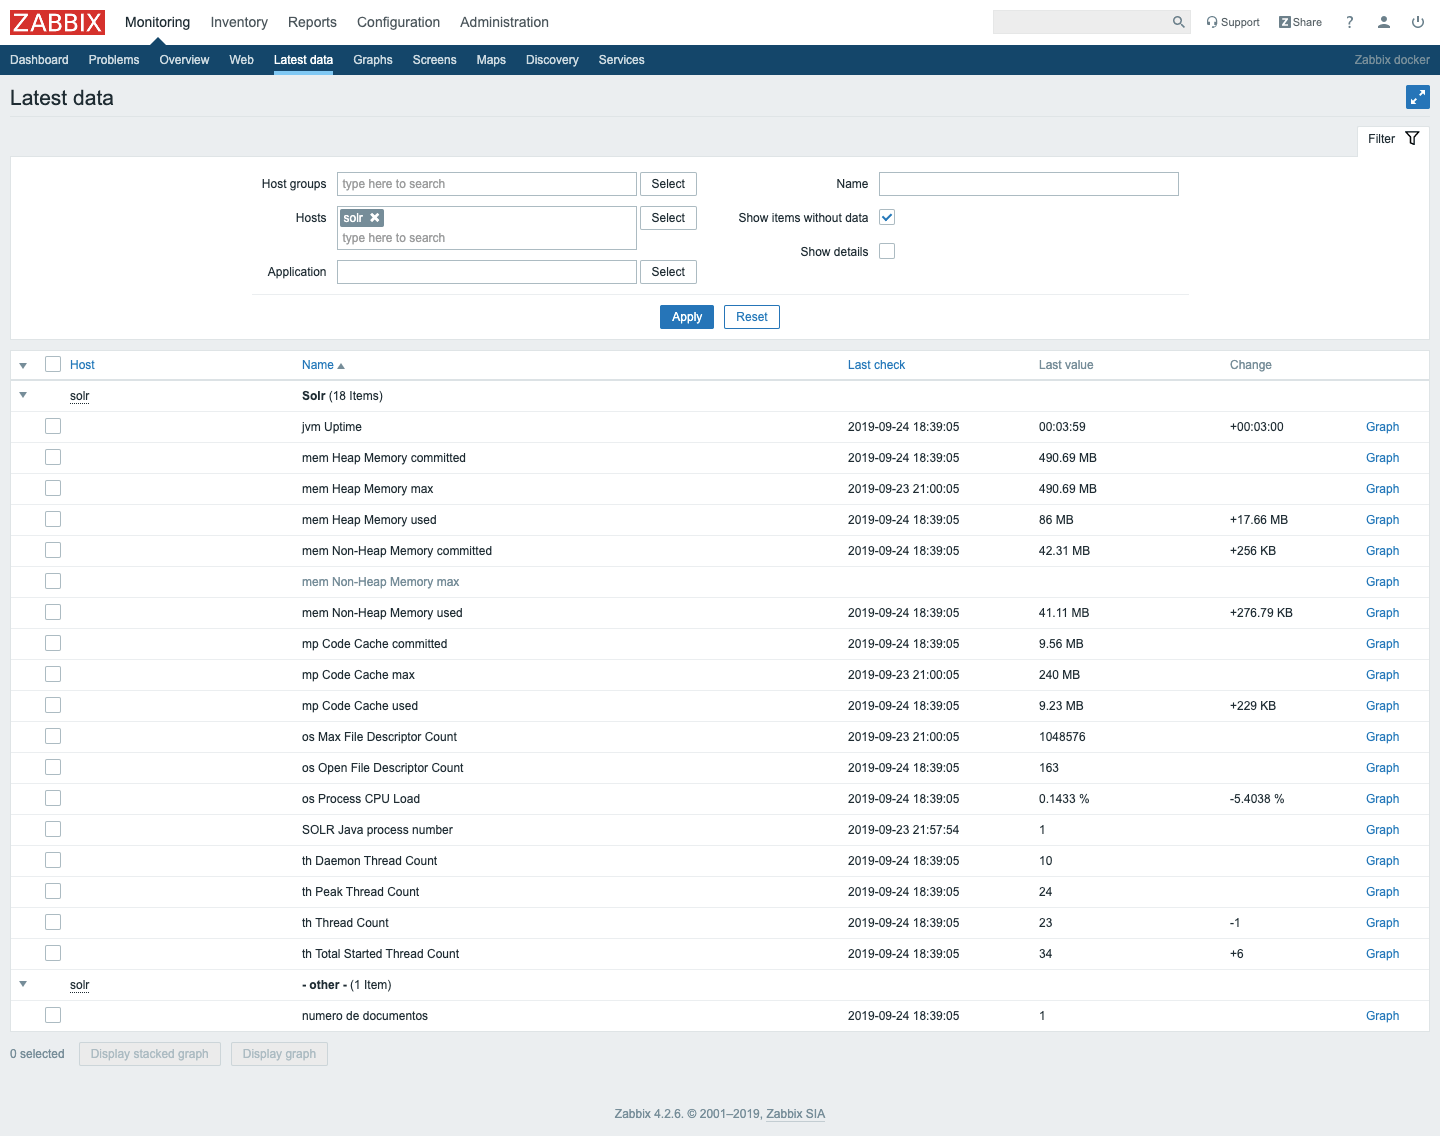Click Select next to Application
Viewport: 1440px width, 1136px height.
click(668, 272)
